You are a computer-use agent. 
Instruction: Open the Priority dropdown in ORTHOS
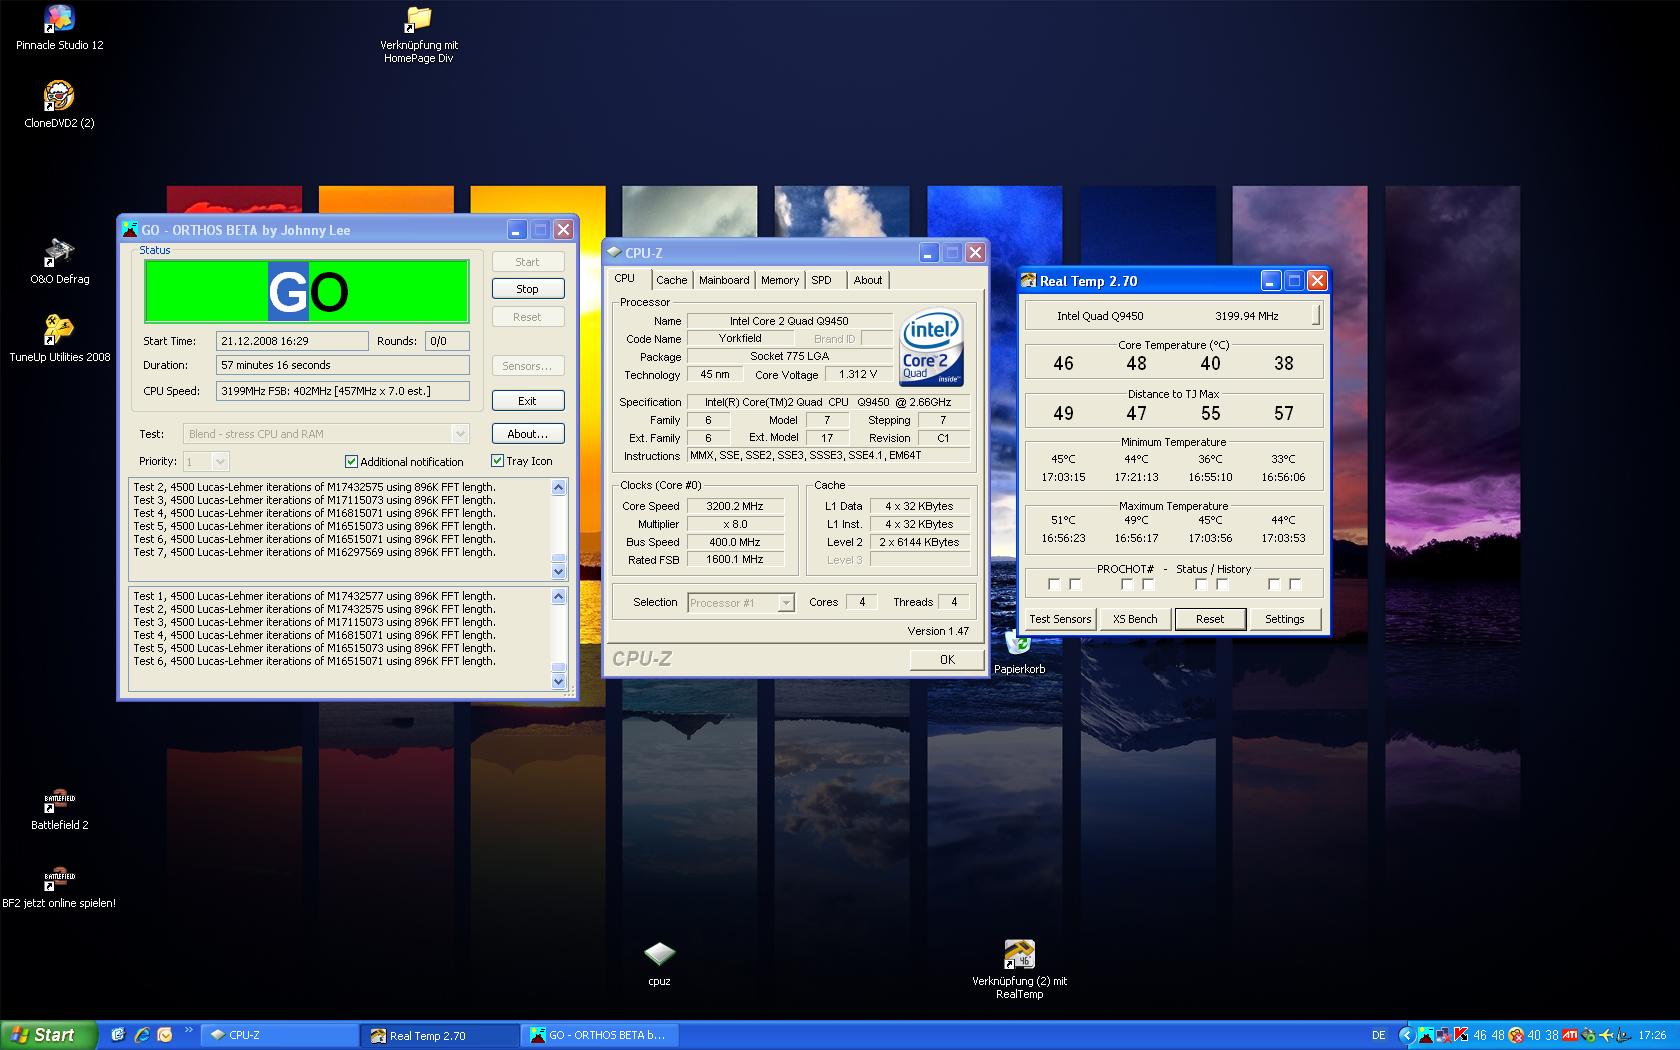tap(220, 461)
